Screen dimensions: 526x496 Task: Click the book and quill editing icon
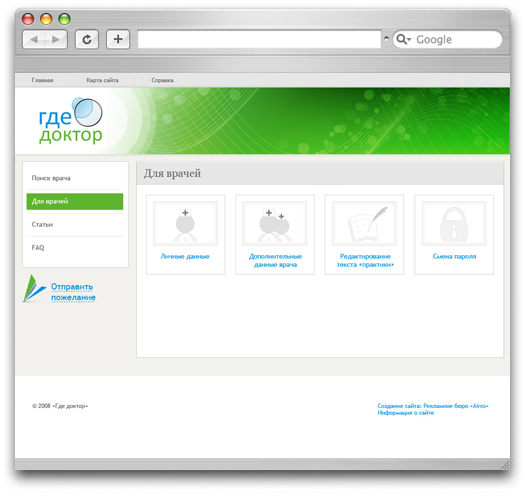click(364, 223)
